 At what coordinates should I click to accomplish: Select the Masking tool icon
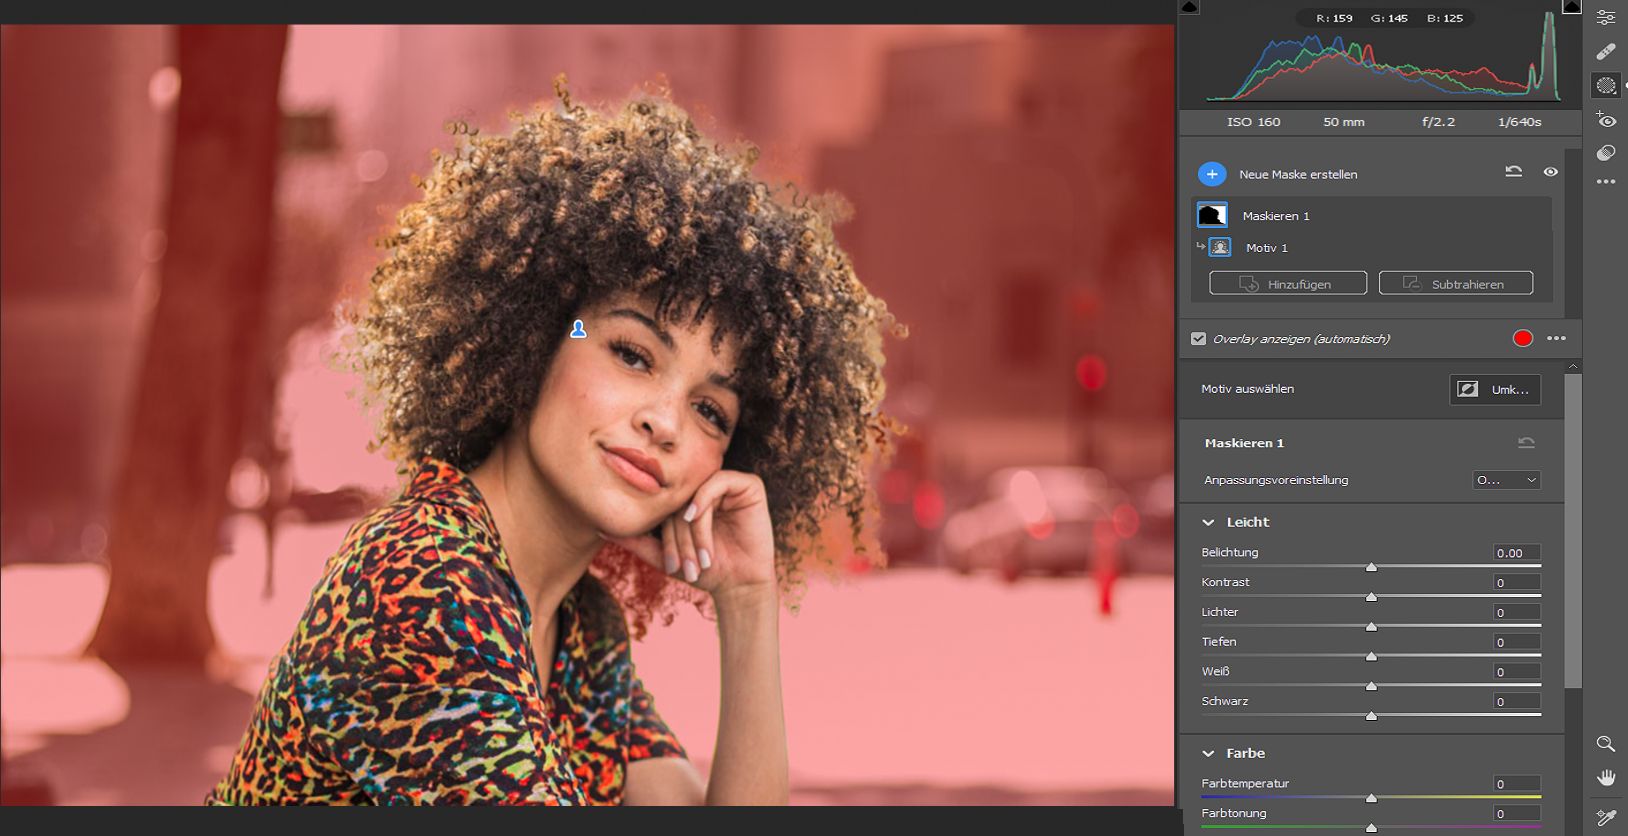tap(1606, 86)
